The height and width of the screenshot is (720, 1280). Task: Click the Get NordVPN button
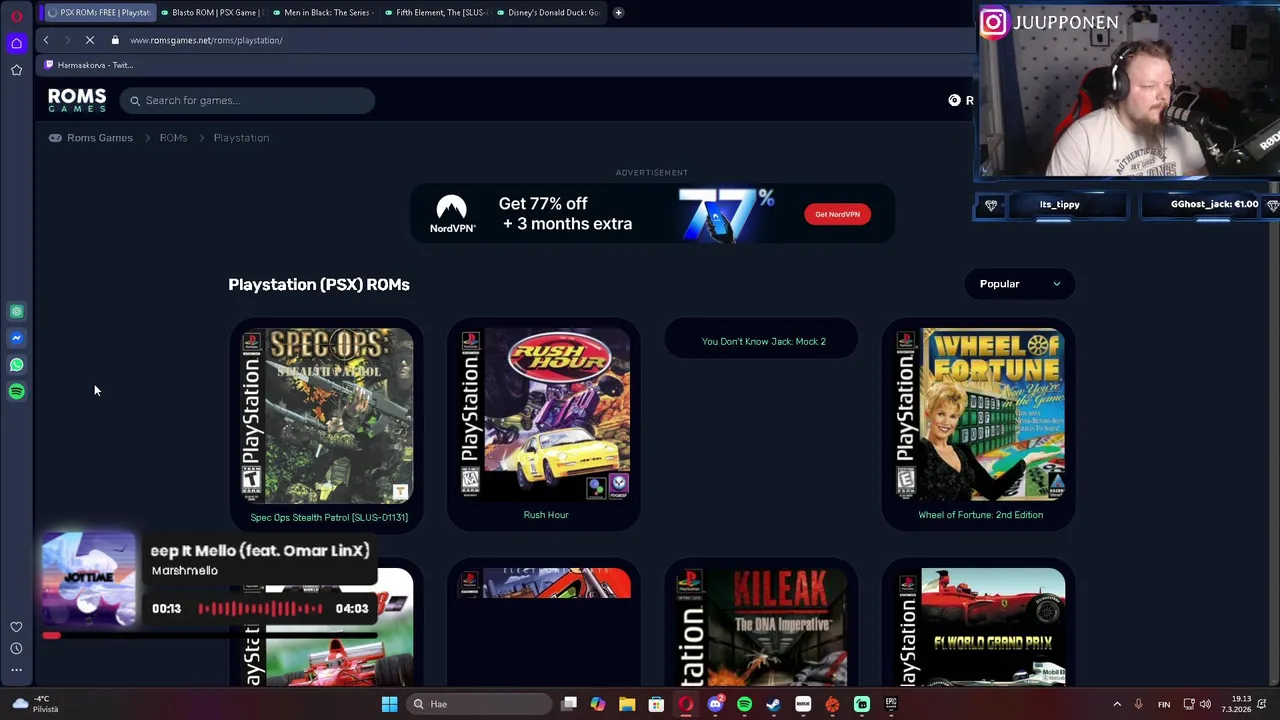click(837, 214)
